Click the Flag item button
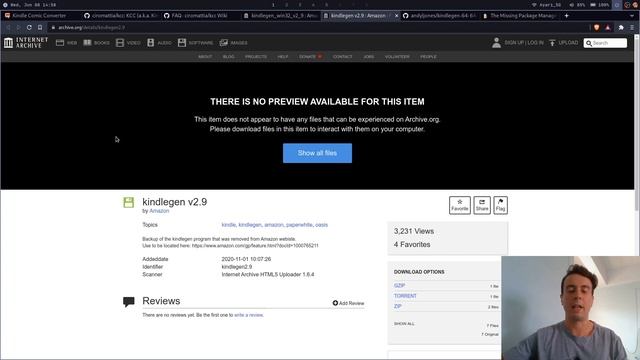This screenshot has width=640, height=360. 500,205
